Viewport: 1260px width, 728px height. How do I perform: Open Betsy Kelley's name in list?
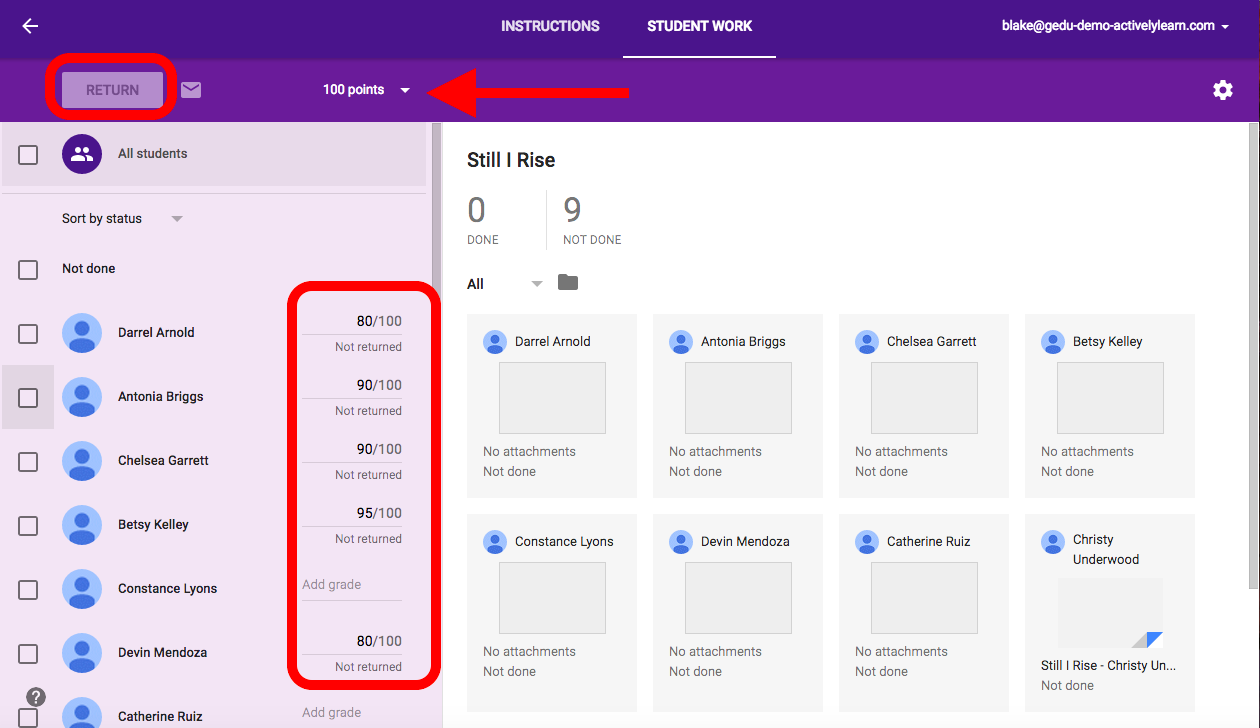[153, 525]
